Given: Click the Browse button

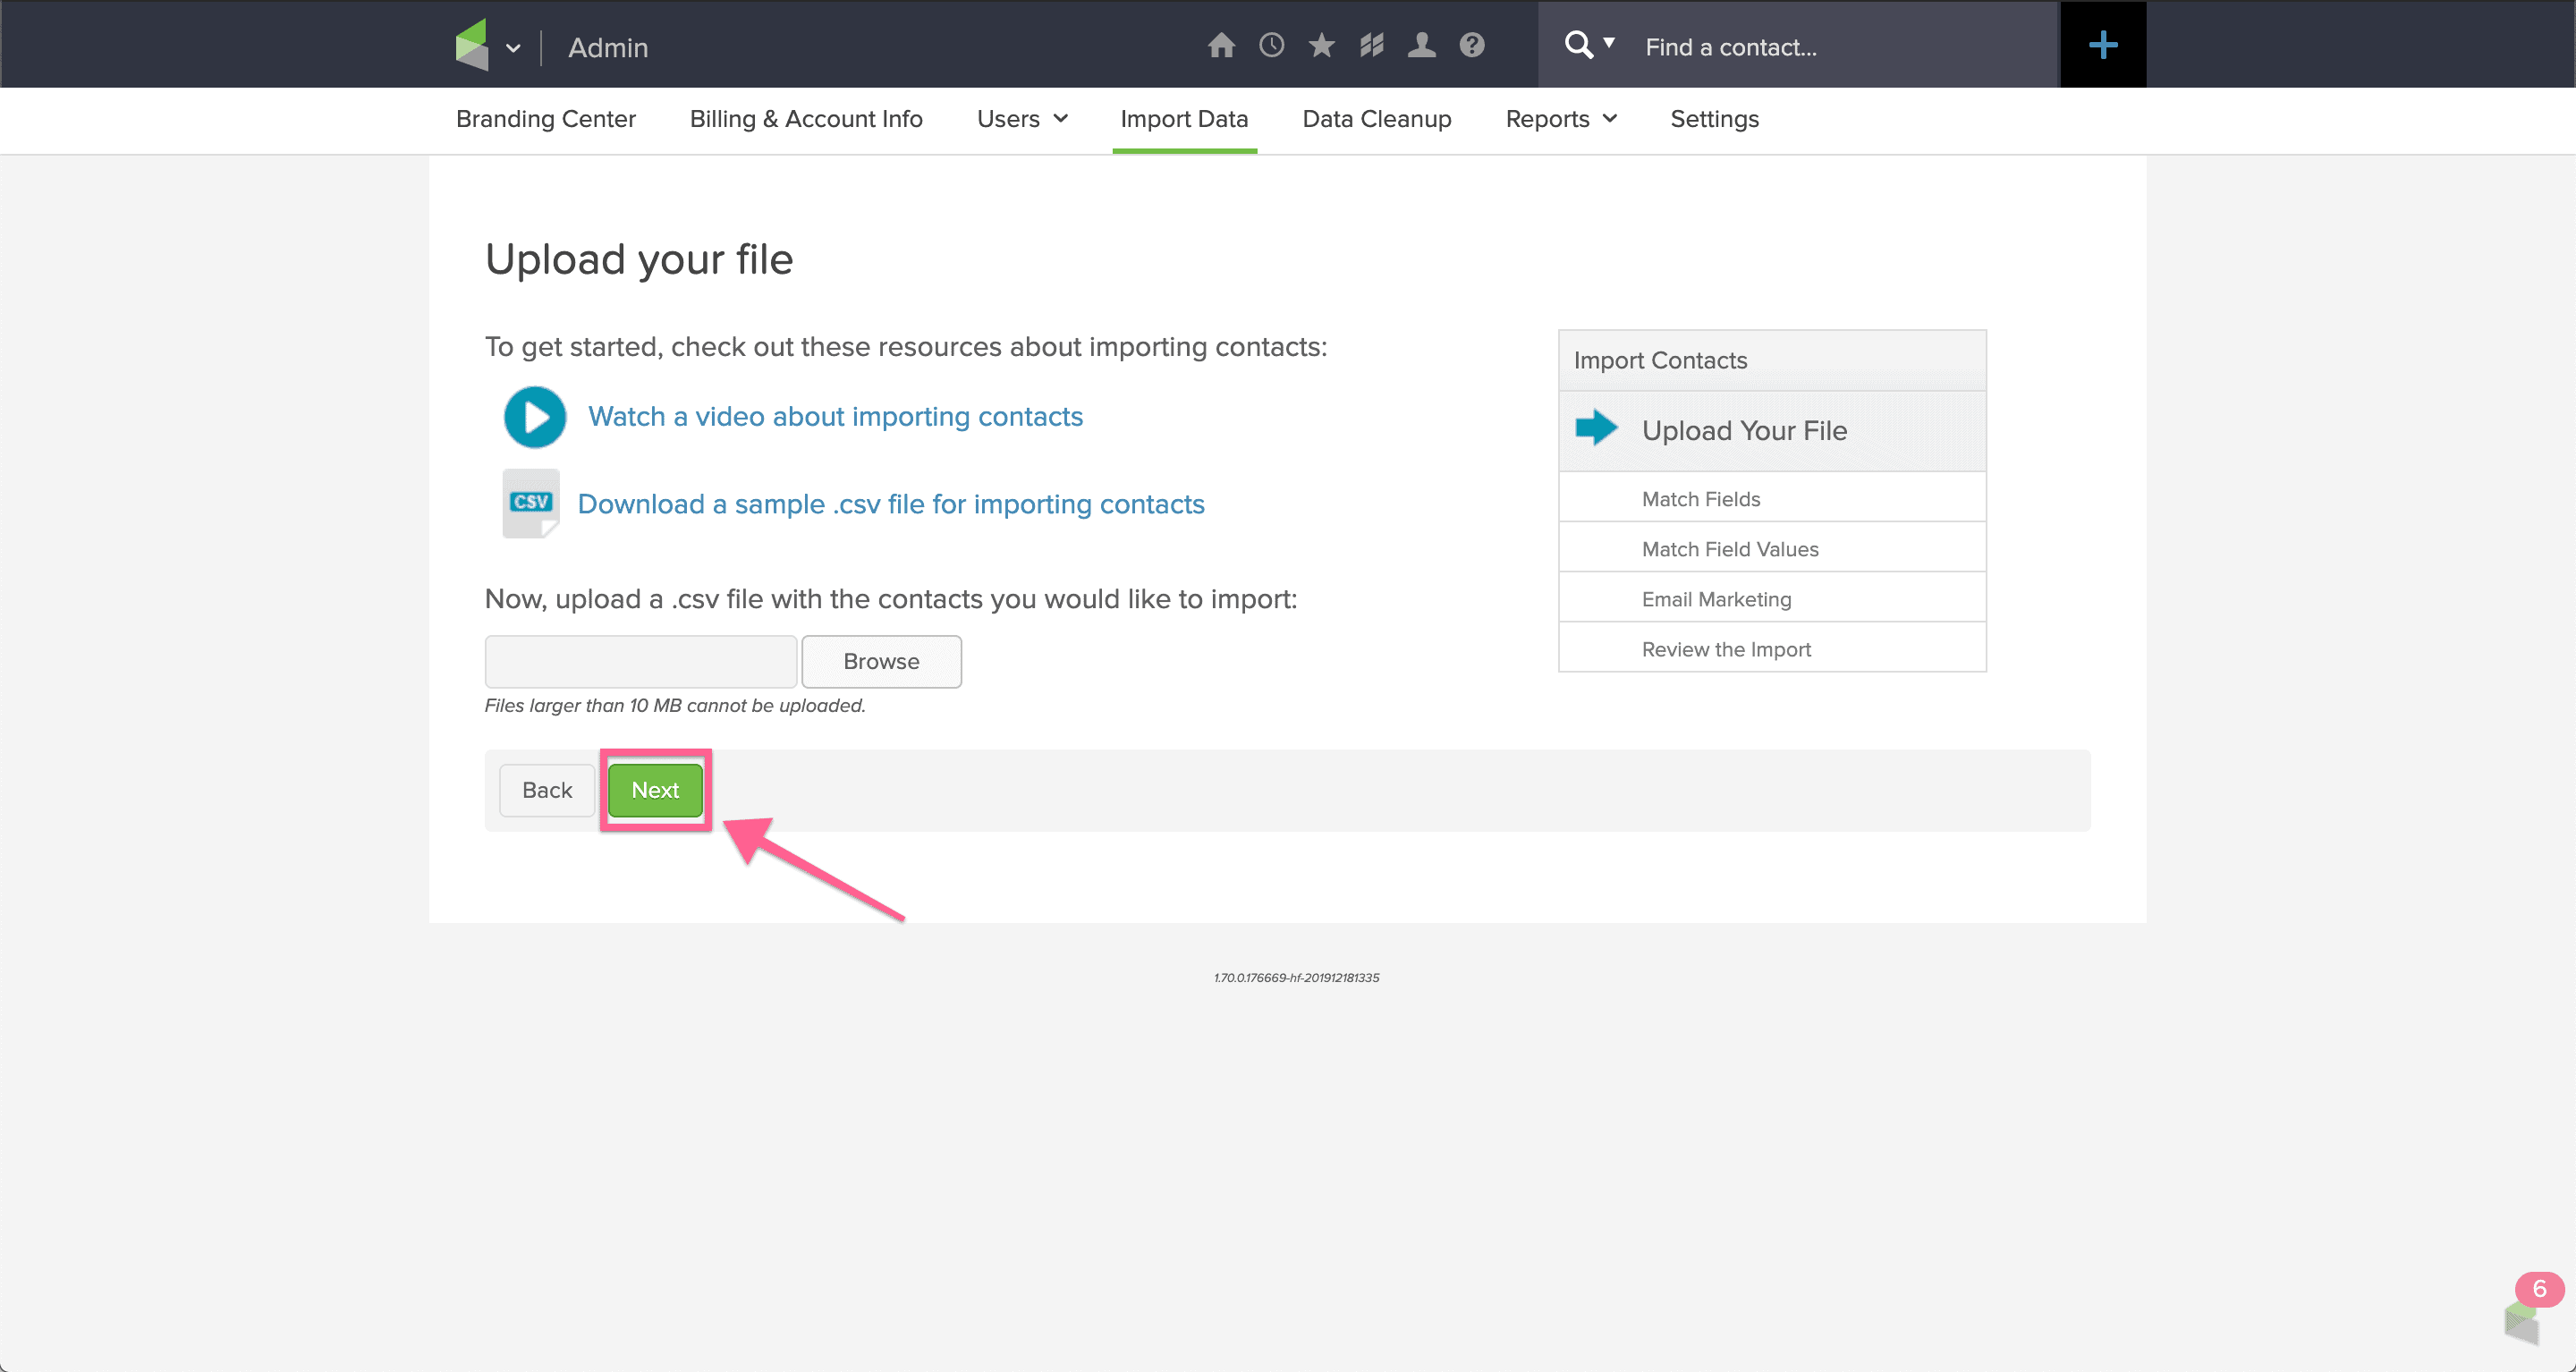Looking at the screenshot, I should coord(881,661).
